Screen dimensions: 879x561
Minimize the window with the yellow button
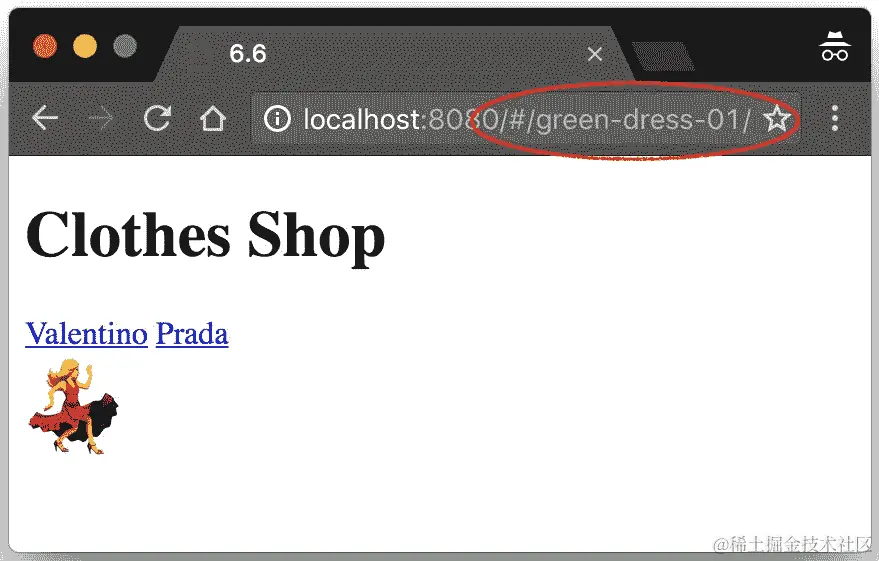pyautogui.click(x=85, y=46)
